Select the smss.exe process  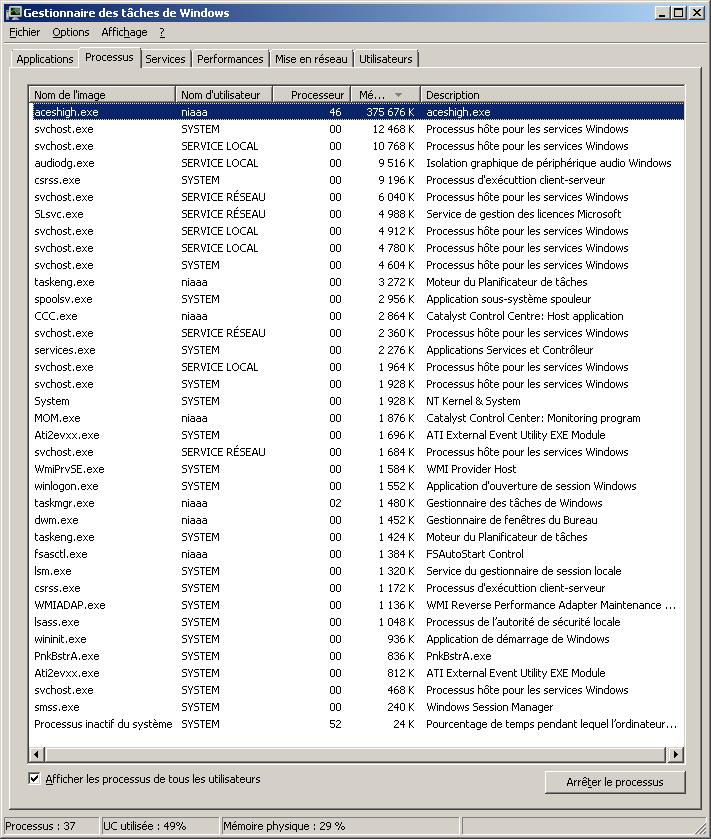356,707
